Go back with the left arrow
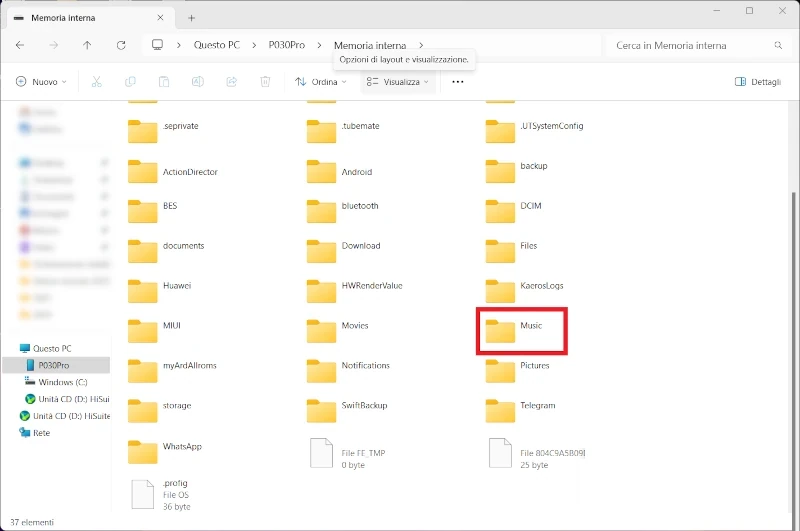 [x=20, y=45]
